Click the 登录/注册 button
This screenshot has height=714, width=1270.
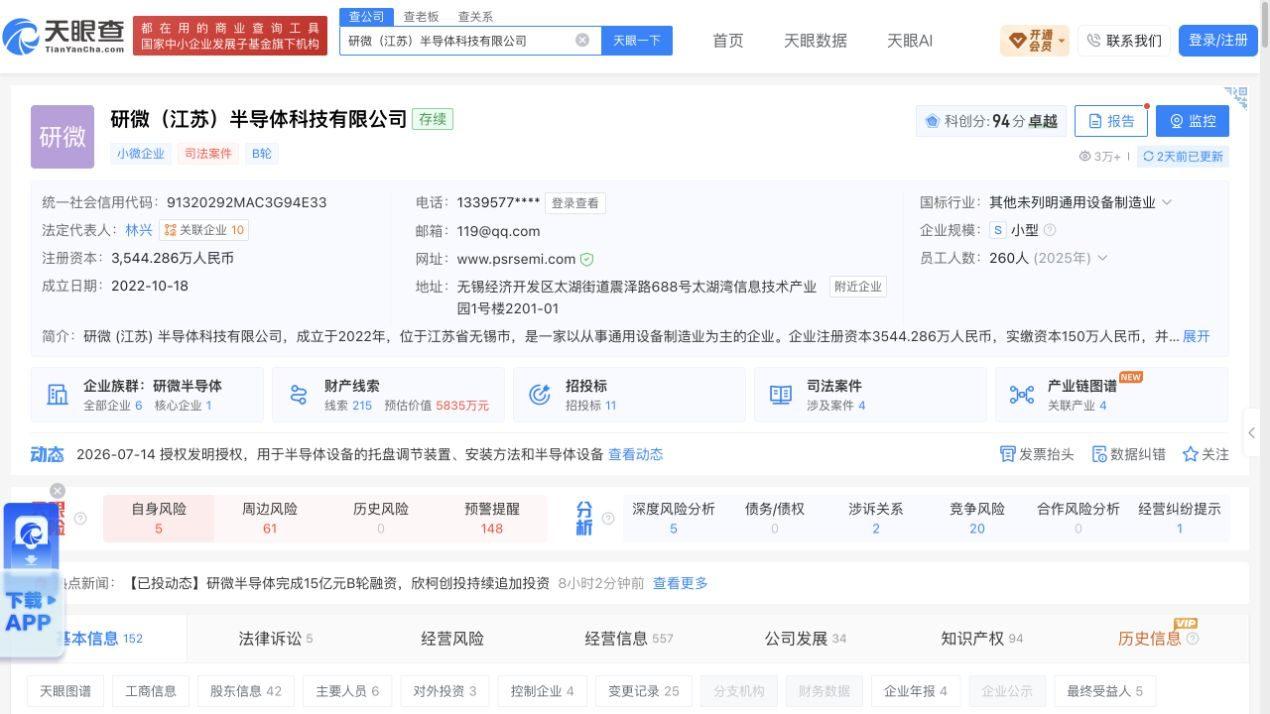[1218, 41]
